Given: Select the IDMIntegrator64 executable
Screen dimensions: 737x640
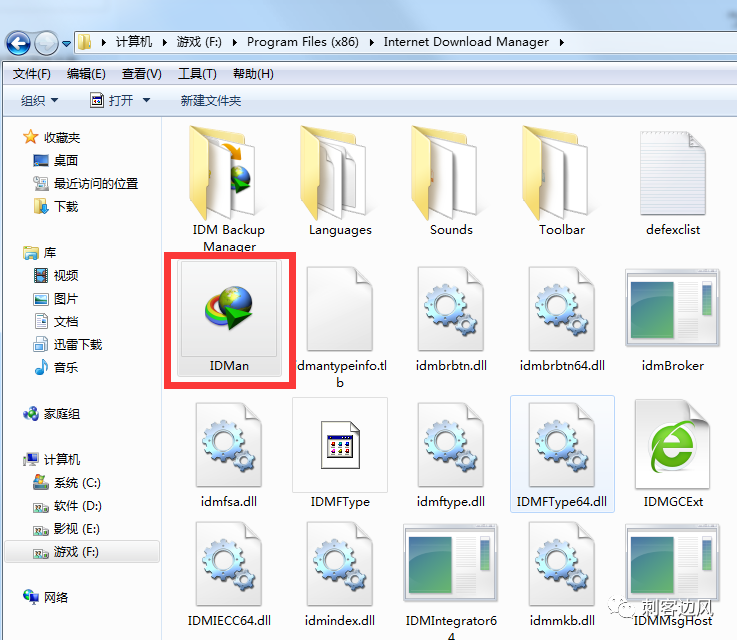Looking at the screenshot, I should [x=451, y=580].
